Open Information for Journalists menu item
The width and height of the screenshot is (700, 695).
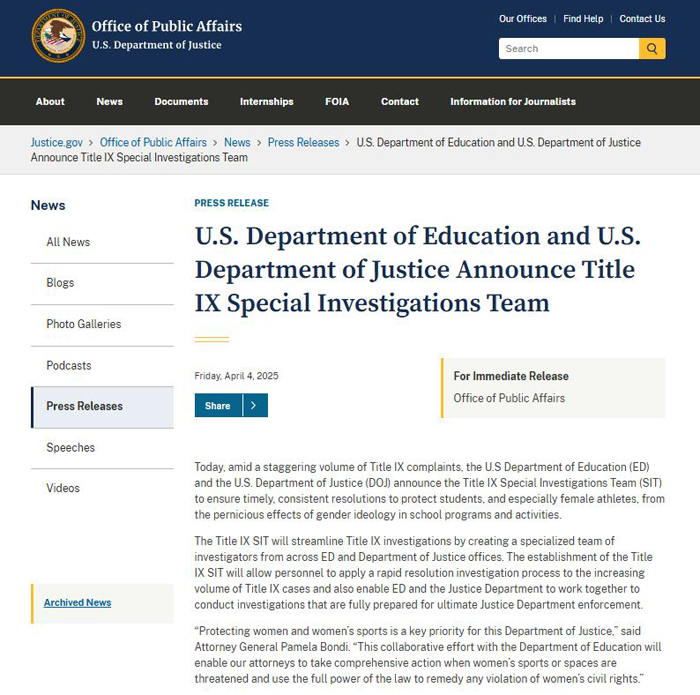click(513, 101)
